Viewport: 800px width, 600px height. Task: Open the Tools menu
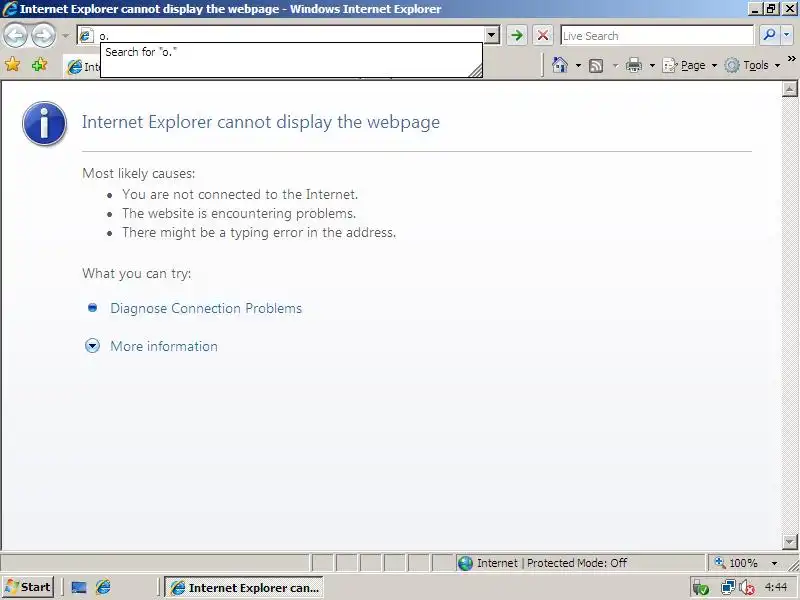click(753, 65)
